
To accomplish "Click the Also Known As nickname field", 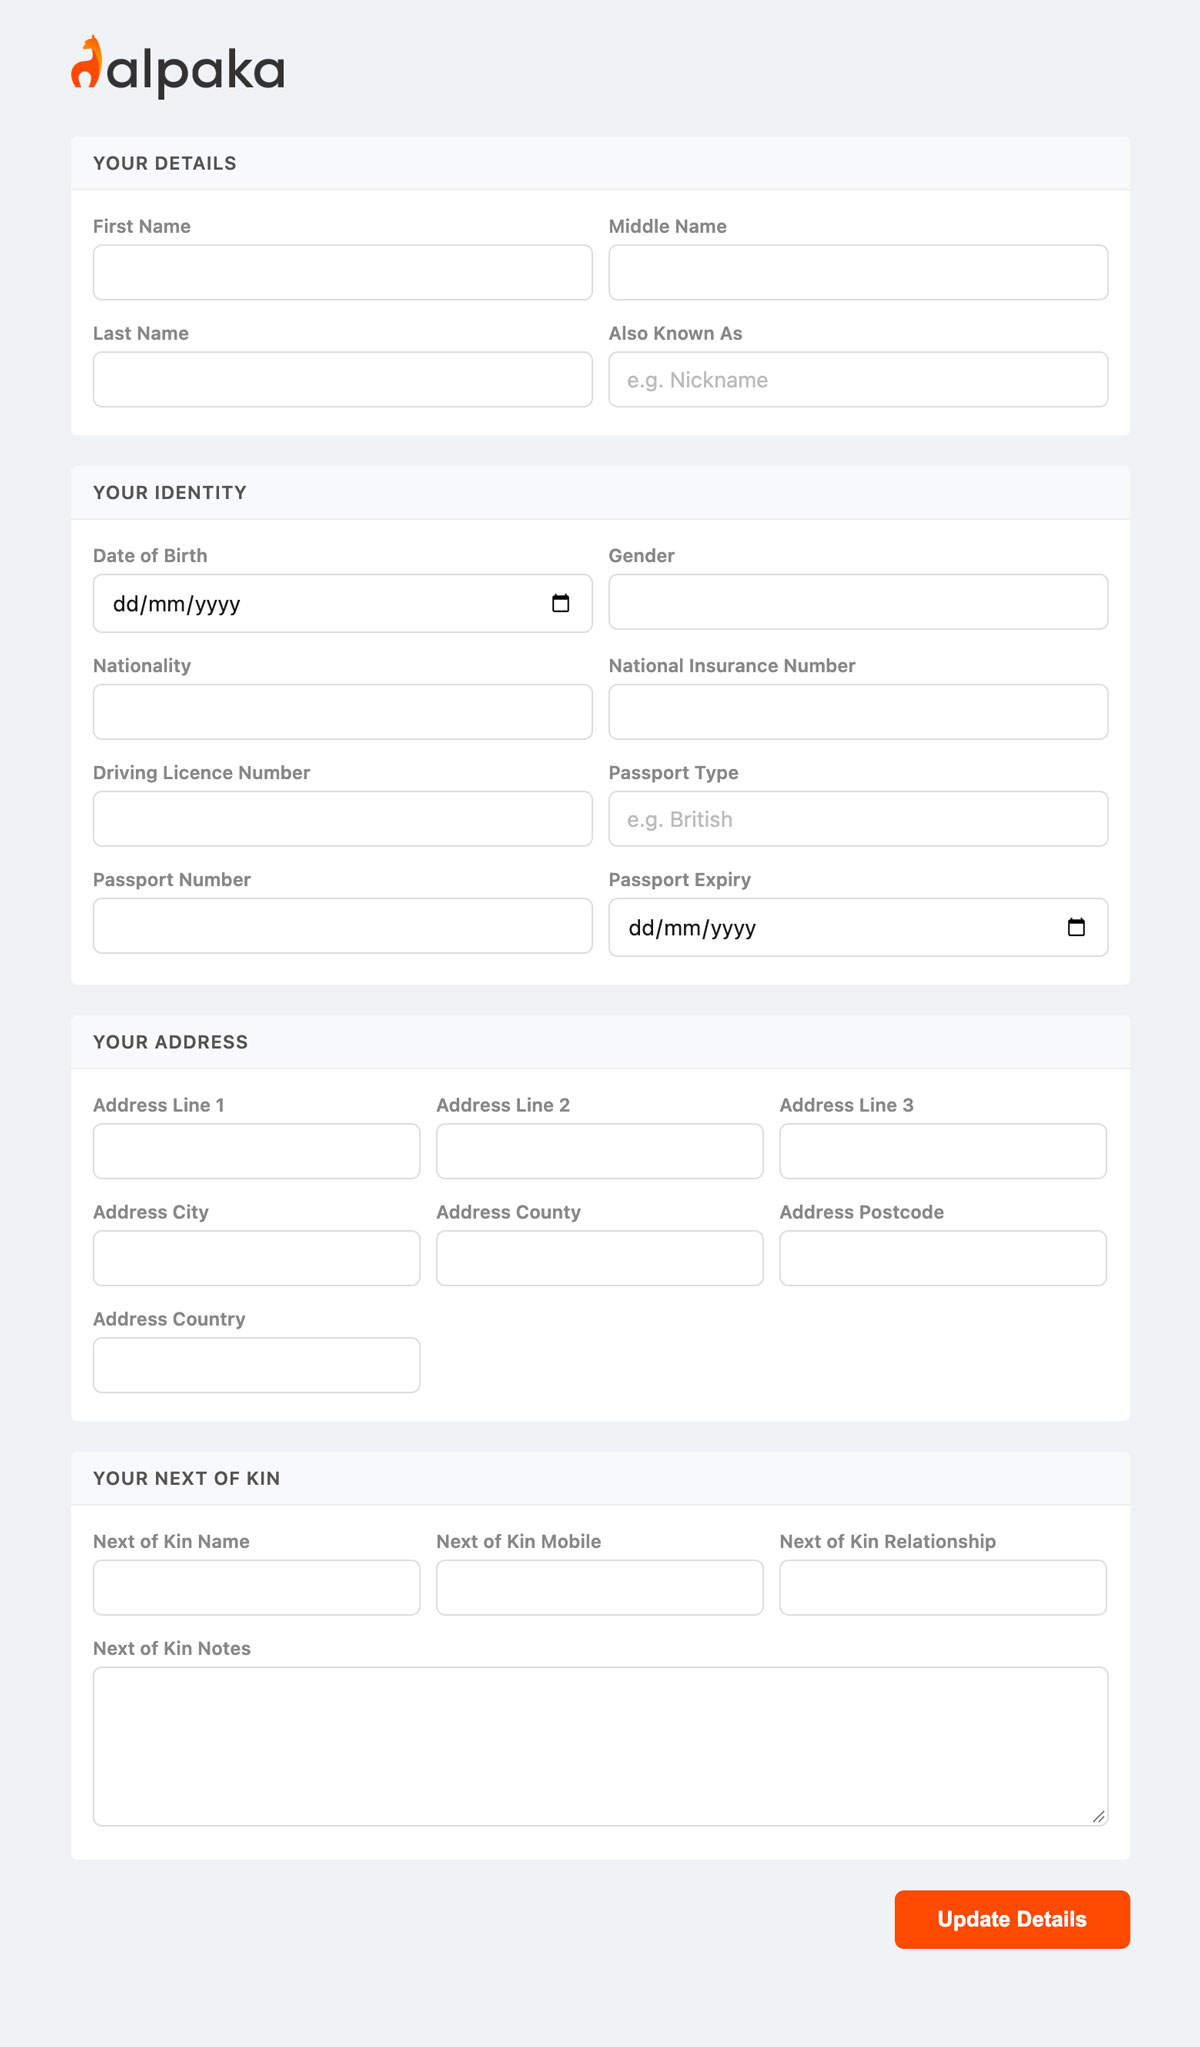I will (x=858, y=379).
